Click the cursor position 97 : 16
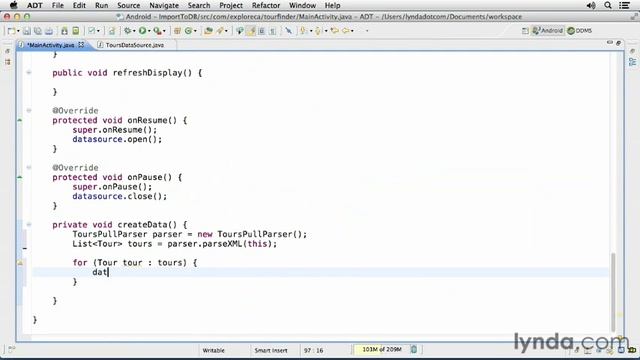 click(313, 350)
